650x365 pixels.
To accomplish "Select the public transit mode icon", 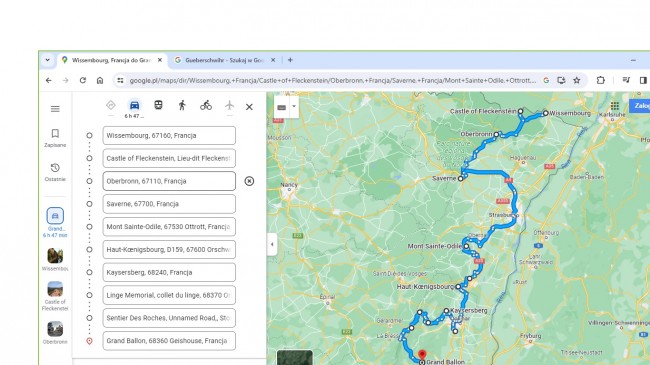I will tap(158, 105).
